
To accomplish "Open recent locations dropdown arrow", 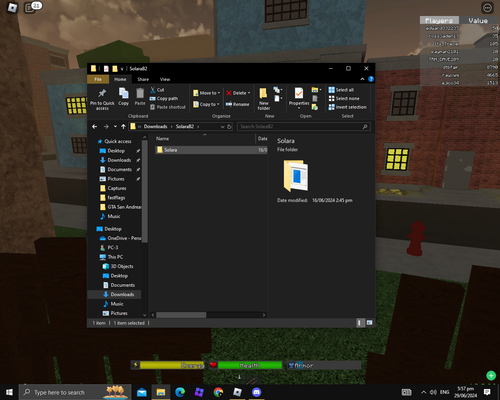I will click(x=115, y=127).
